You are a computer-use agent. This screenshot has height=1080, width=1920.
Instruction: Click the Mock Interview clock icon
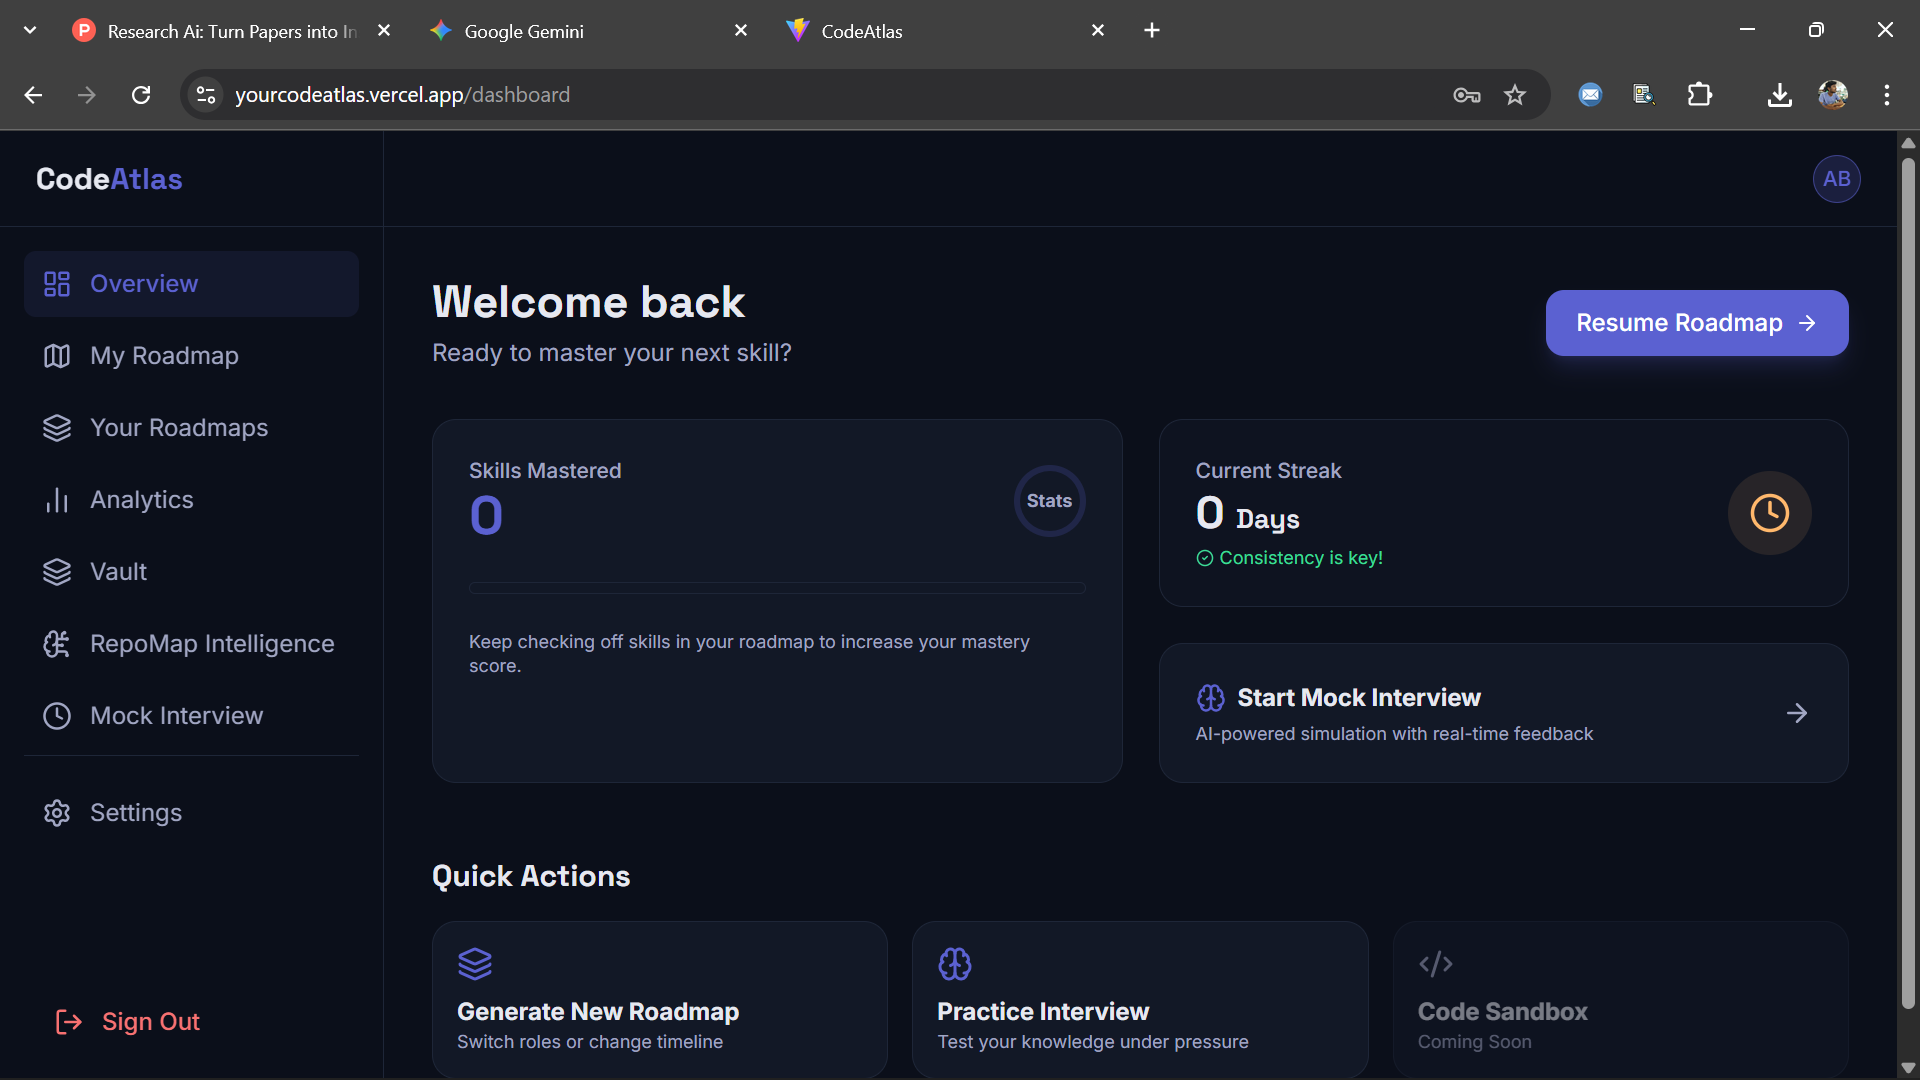tap(56, 715)
